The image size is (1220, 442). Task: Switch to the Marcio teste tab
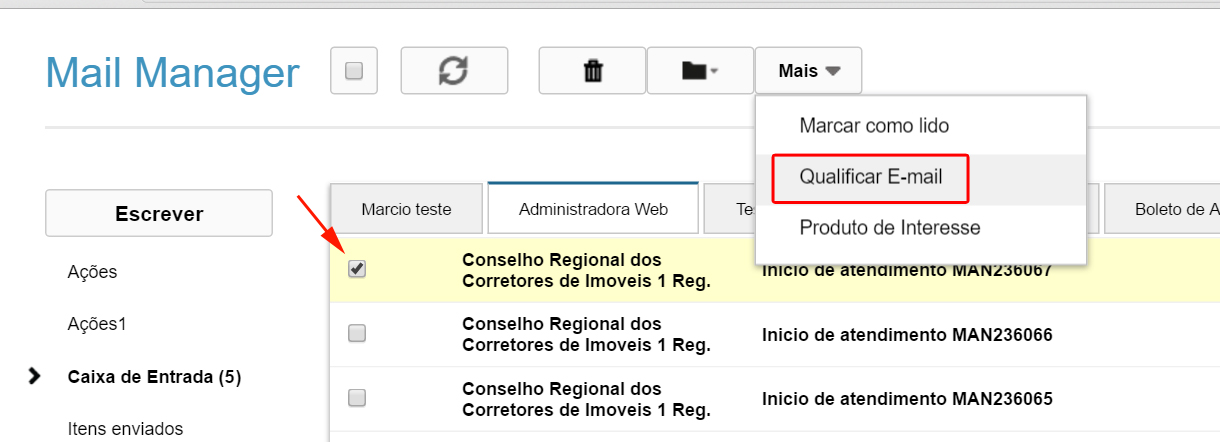406,210
